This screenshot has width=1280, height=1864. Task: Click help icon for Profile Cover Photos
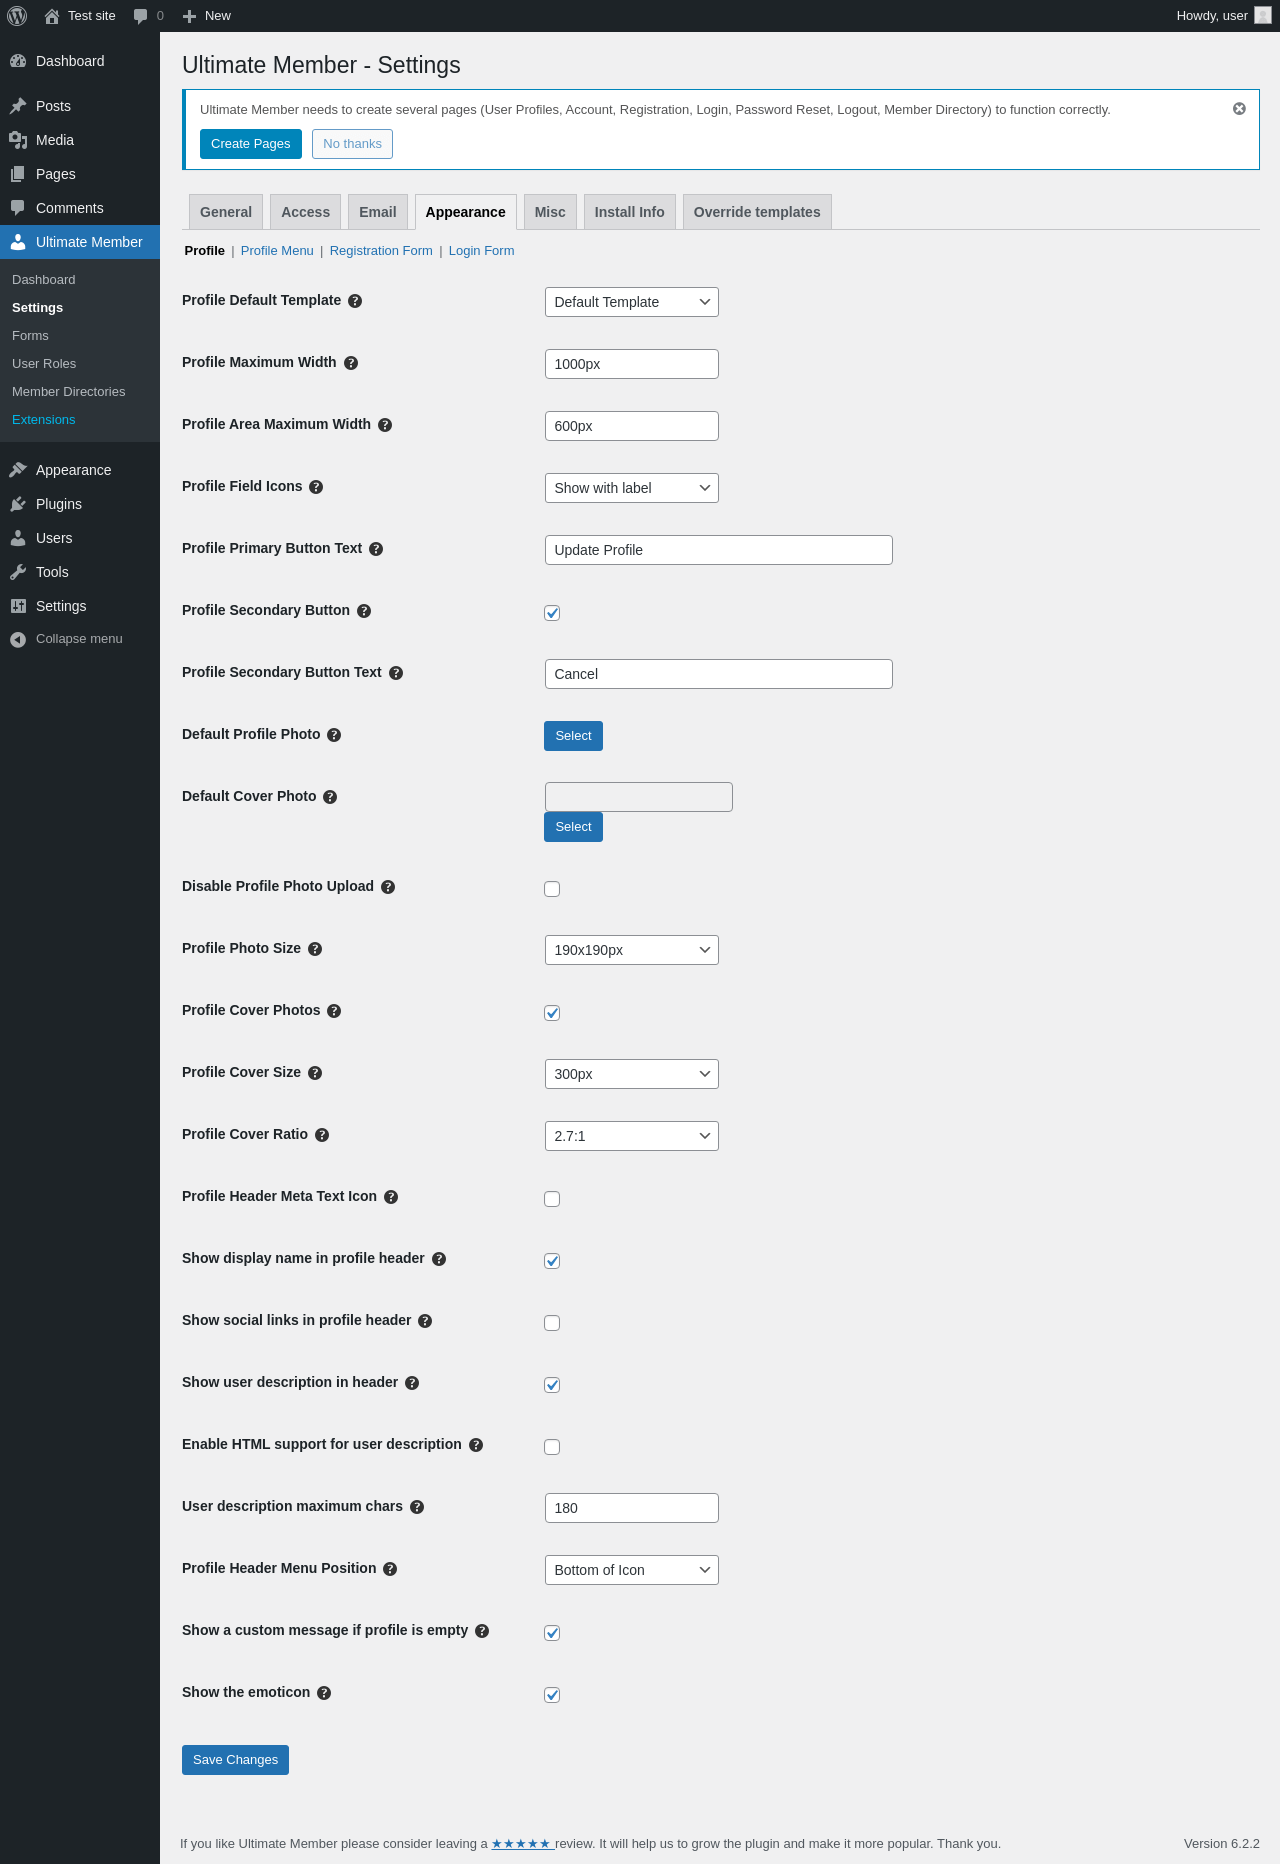point(334,1011)
